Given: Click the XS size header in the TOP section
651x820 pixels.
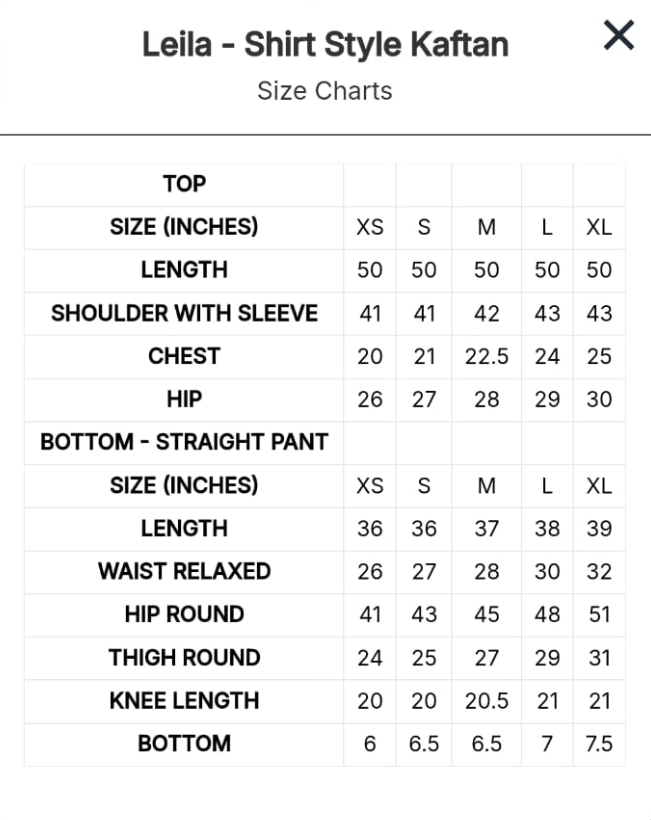Looking at the screenshot, I should (370, 228).
